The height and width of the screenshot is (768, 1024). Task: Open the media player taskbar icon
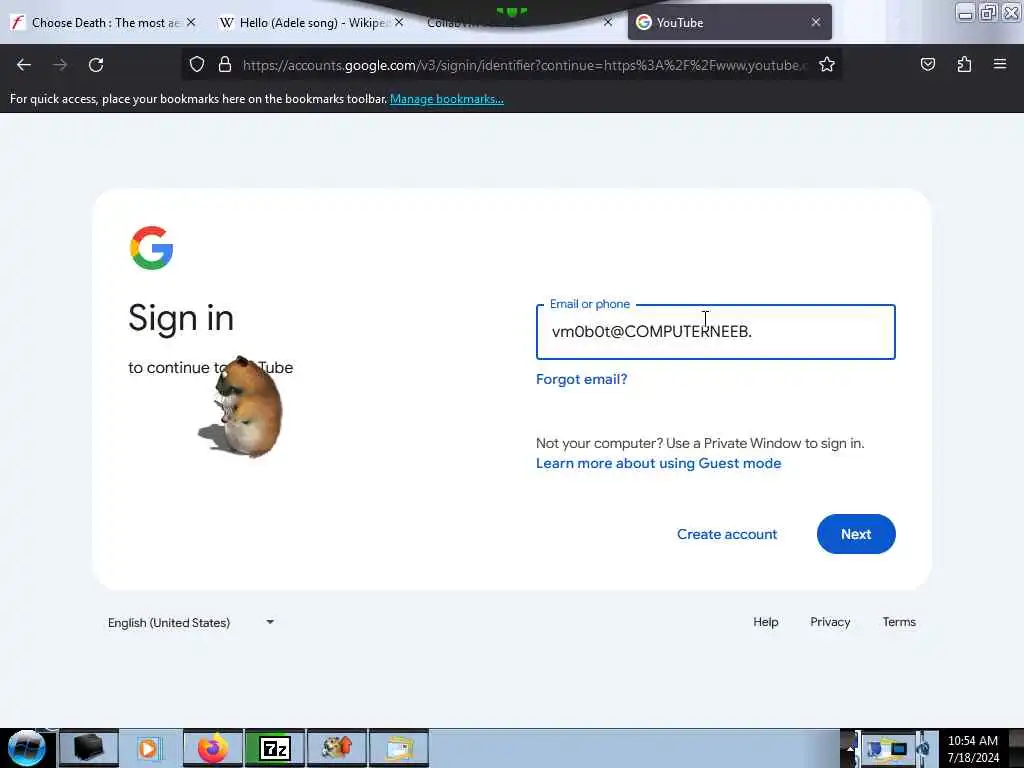pyautogui.click(x=150, y=748)
